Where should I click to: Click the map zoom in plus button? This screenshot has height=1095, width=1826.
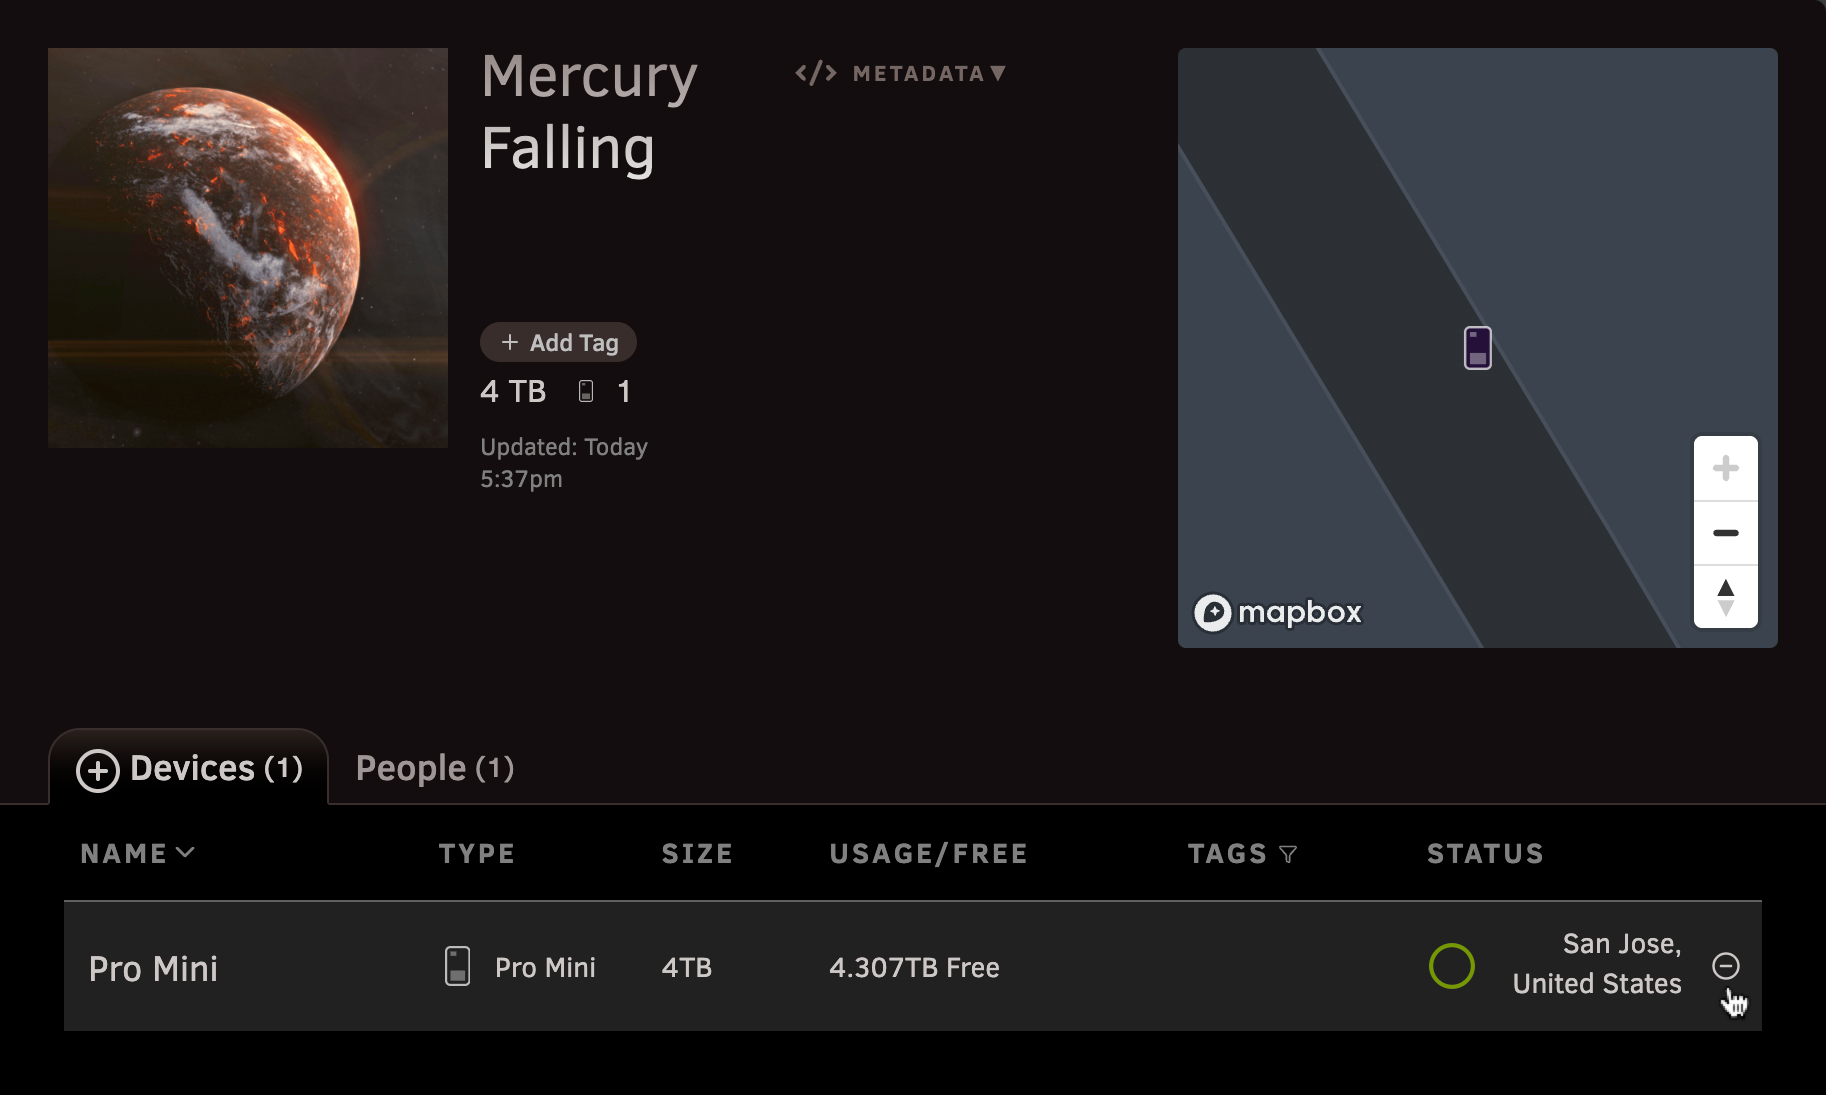click(1725, 468)
